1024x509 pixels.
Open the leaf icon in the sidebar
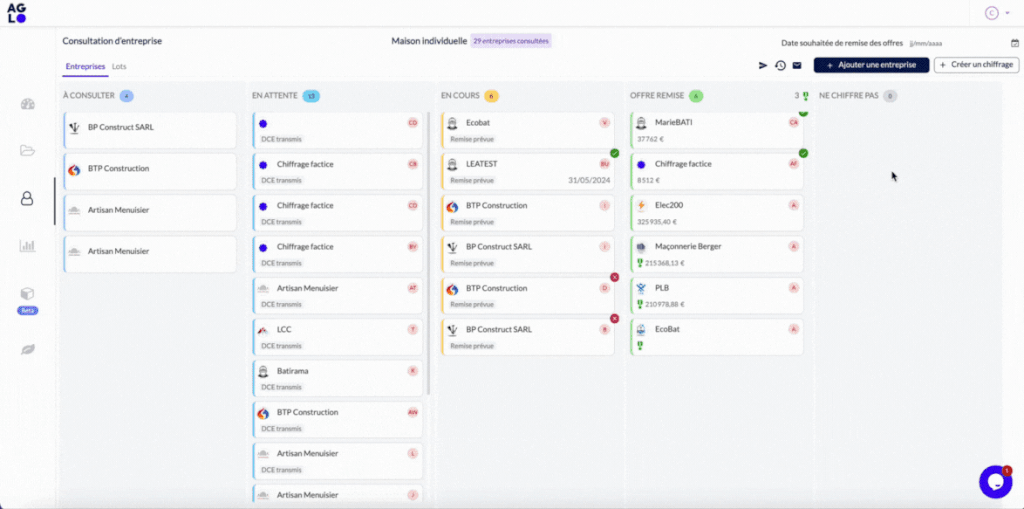(27, 350)
